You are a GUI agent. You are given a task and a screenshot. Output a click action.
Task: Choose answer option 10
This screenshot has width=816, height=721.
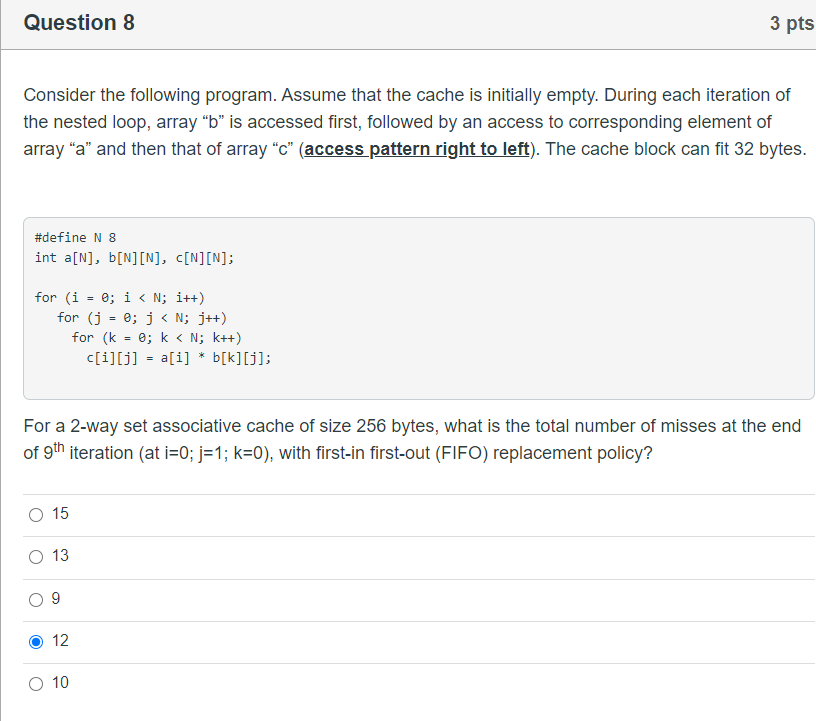36,683
